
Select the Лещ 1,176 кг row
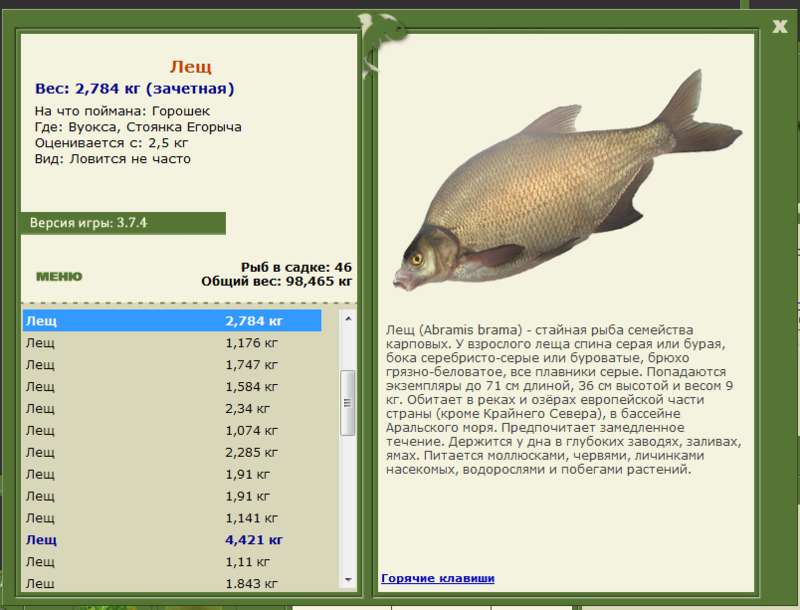coord(172,343)
